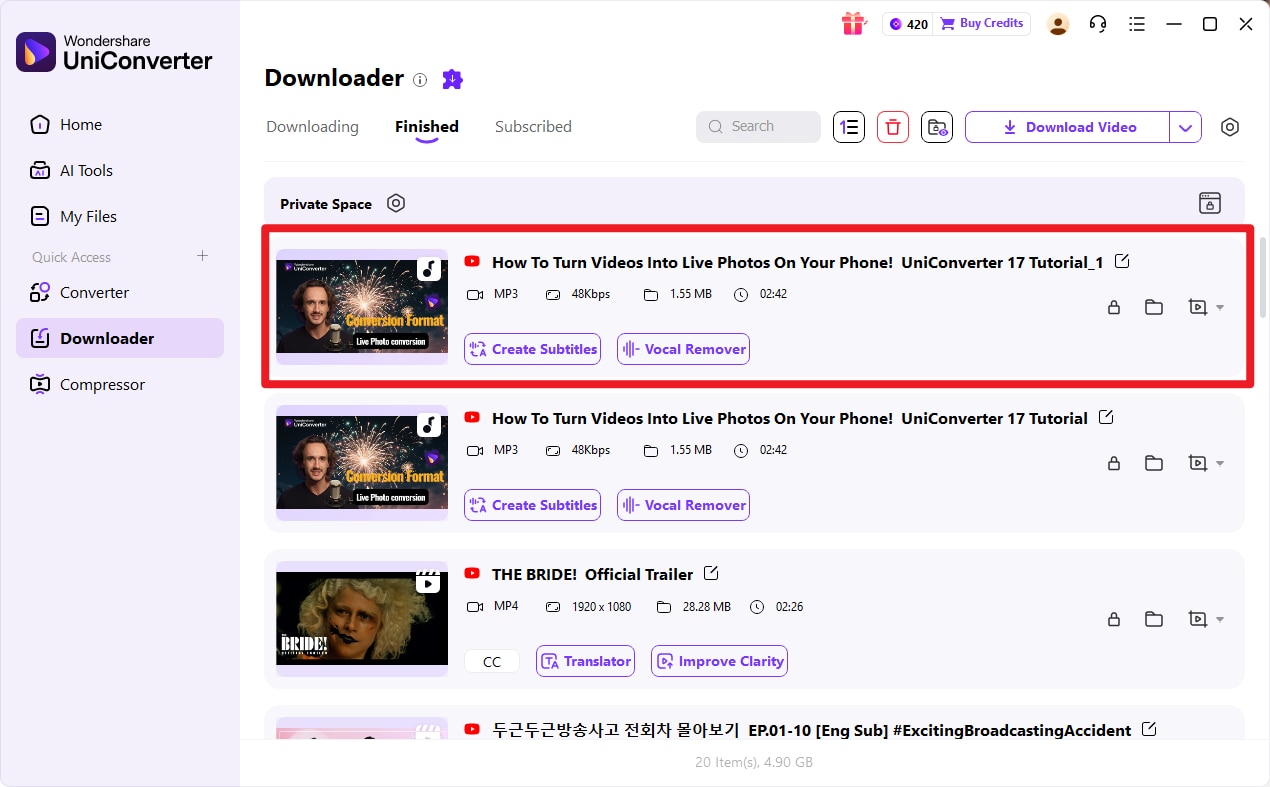This screenshot has width=1270, height=787.
Task: Open the Converter tool in the sidebar
Action: 96,292
